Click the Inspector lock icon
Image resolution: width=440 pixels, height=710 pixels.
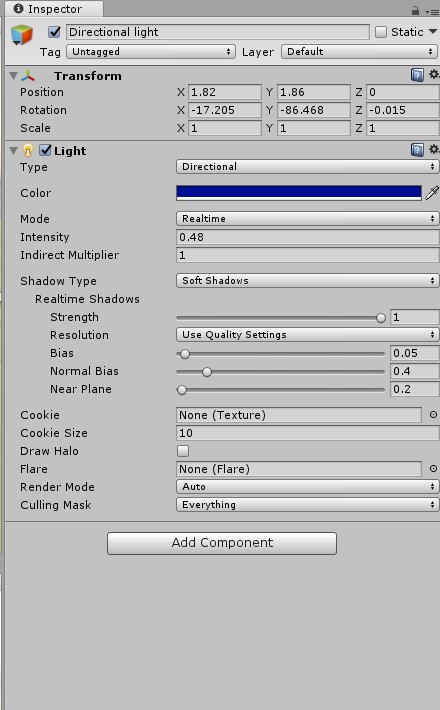415,10
